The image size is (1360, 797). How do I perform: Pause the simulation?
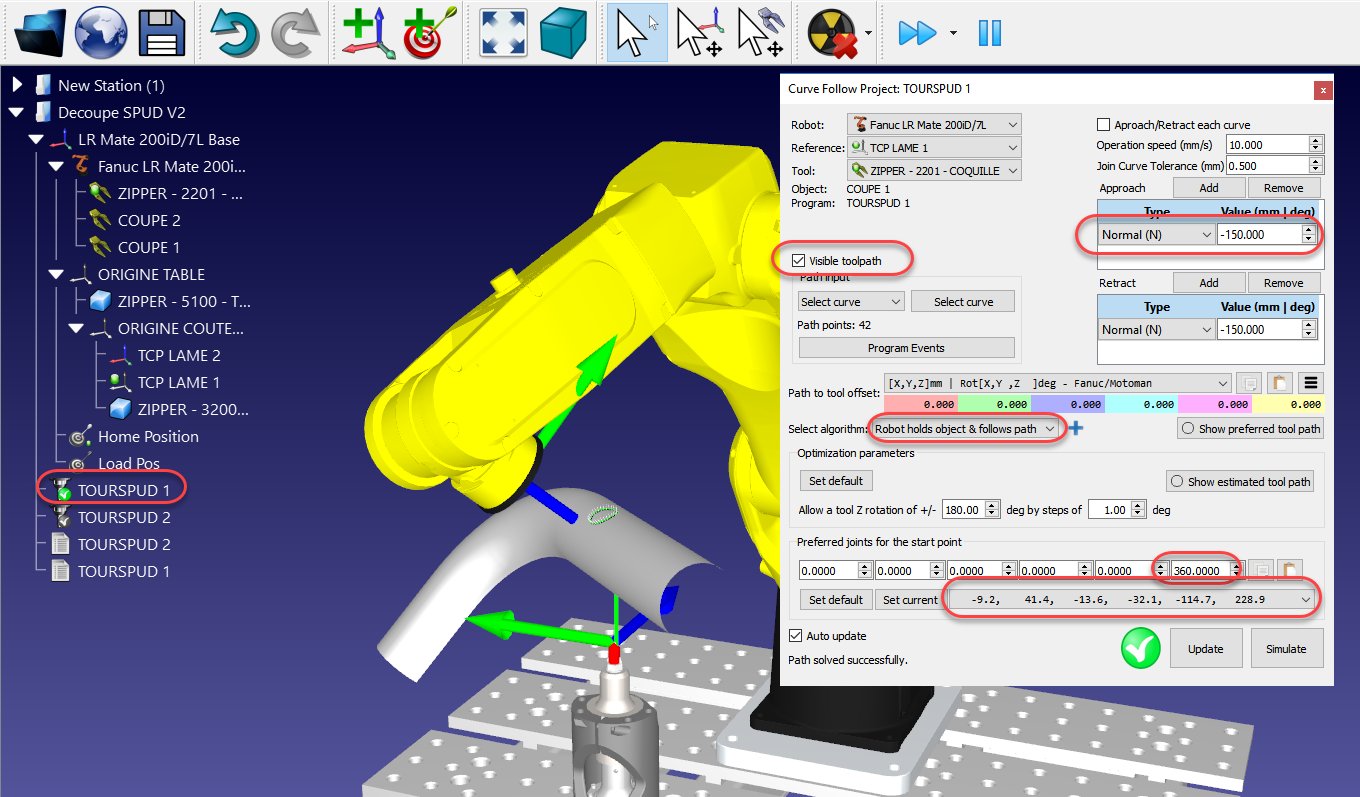click(989, 32)
